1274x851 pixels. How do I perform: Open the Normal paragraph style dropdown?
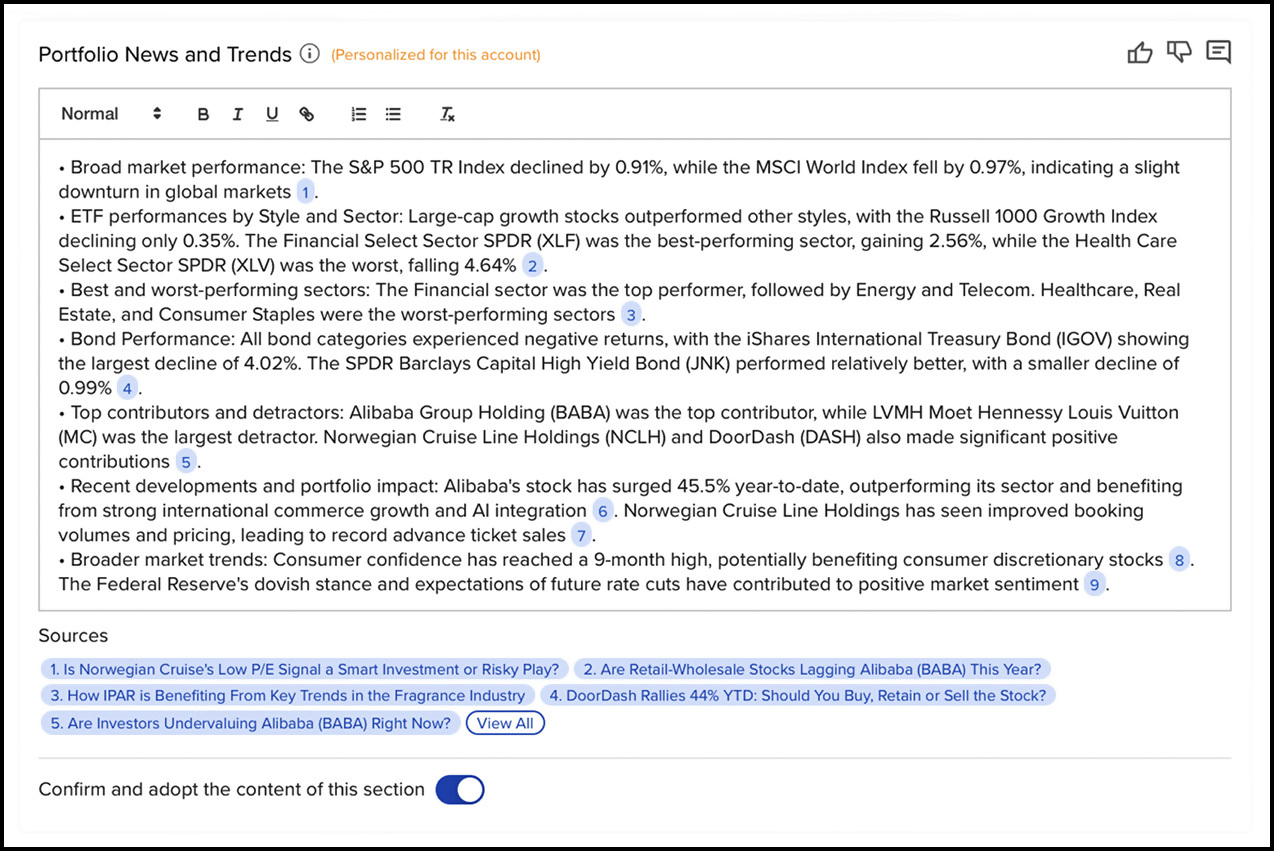pyautogui.click(x=110, y=114)
